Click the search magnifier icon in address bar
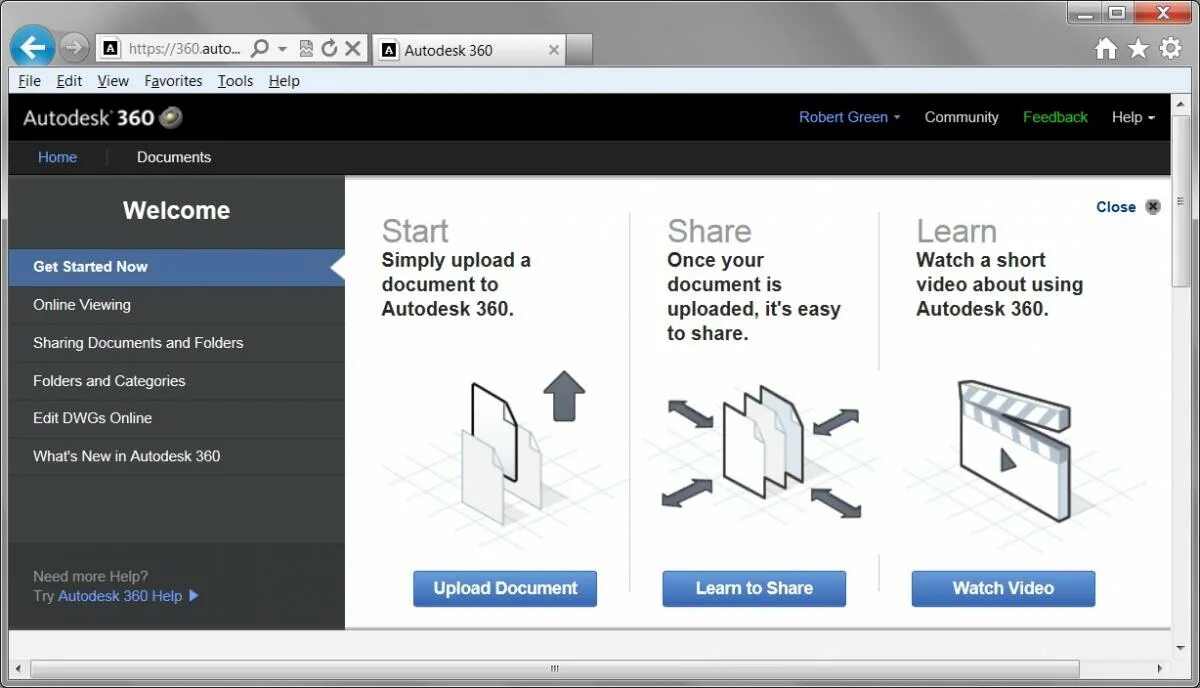This screenshot has width=1200, height=688. 260,48
